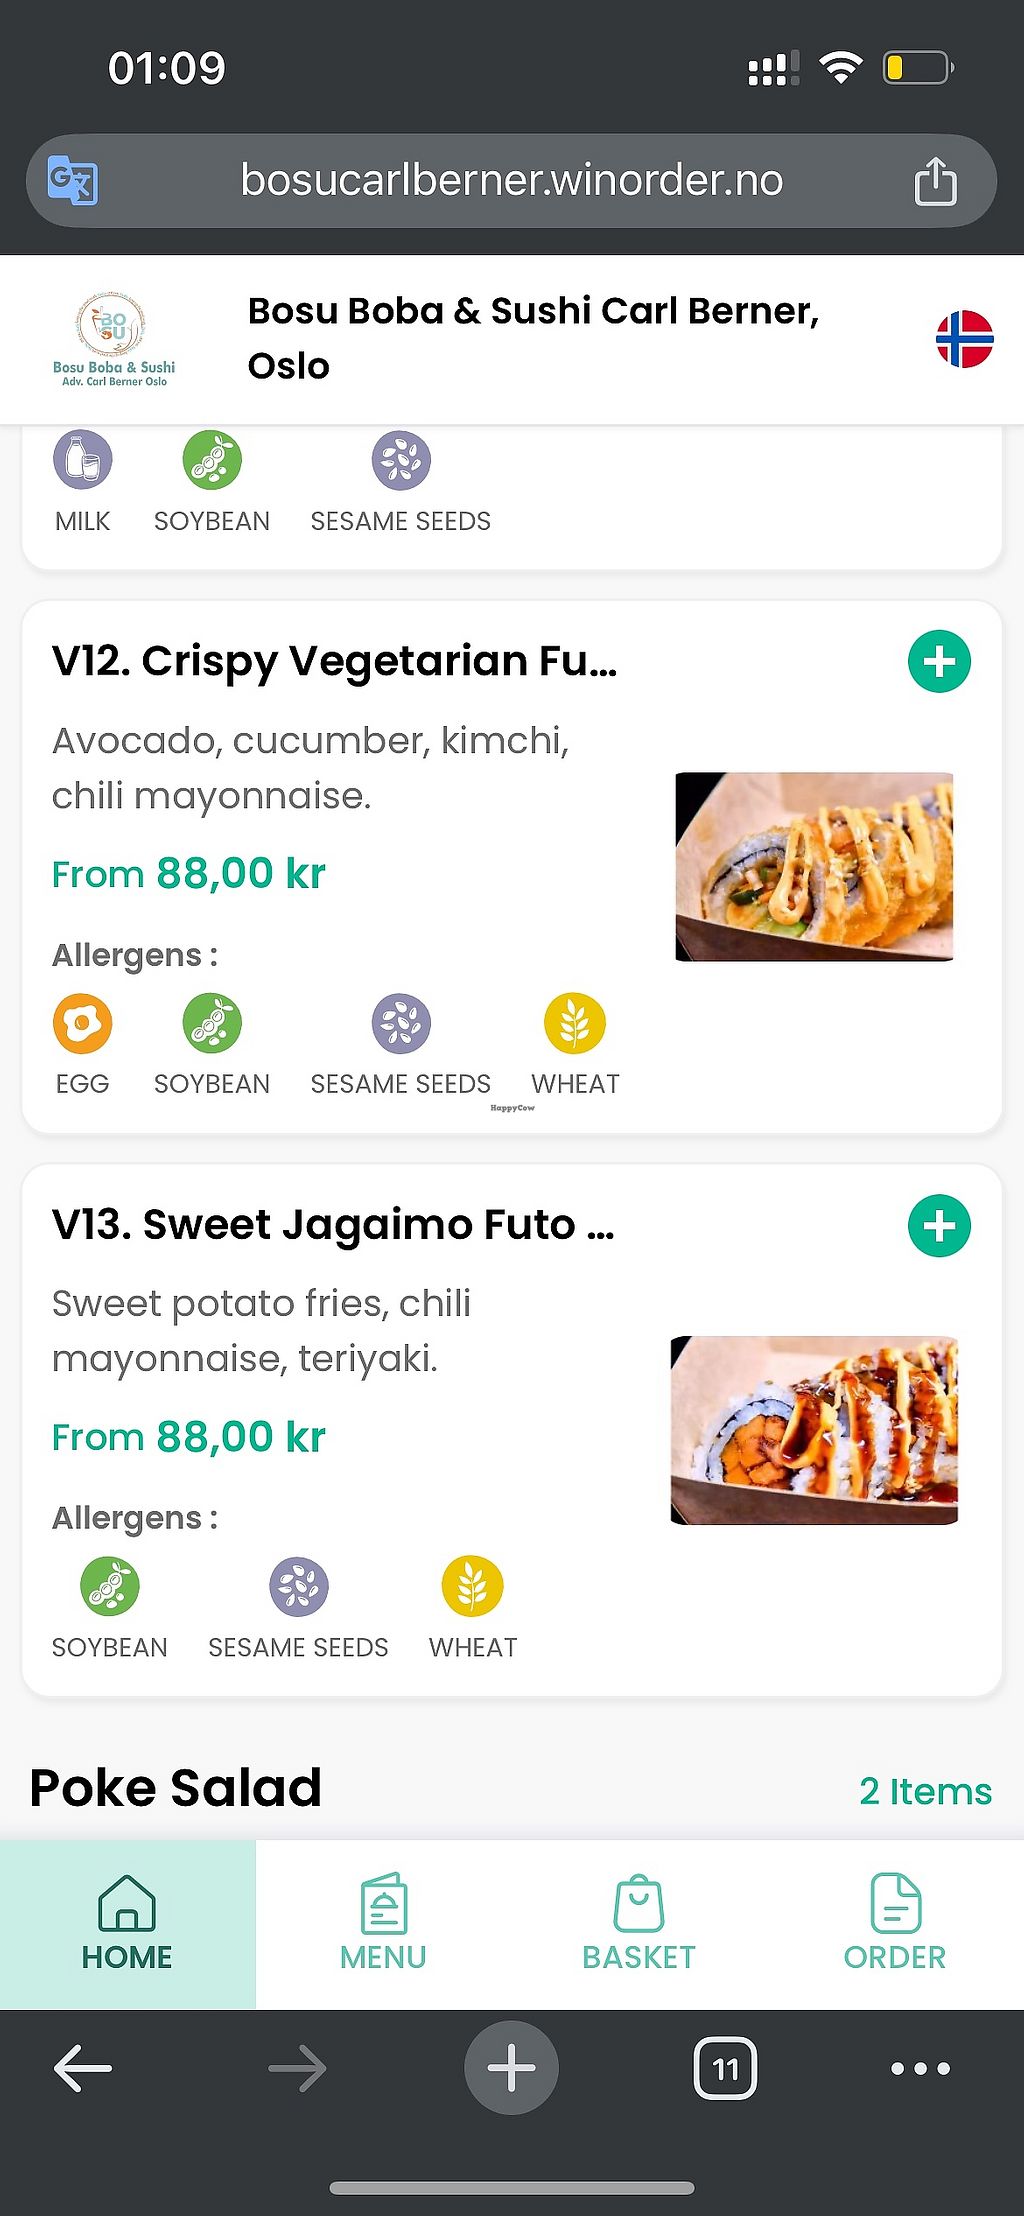Open the Basket tab

[639, 1923]
